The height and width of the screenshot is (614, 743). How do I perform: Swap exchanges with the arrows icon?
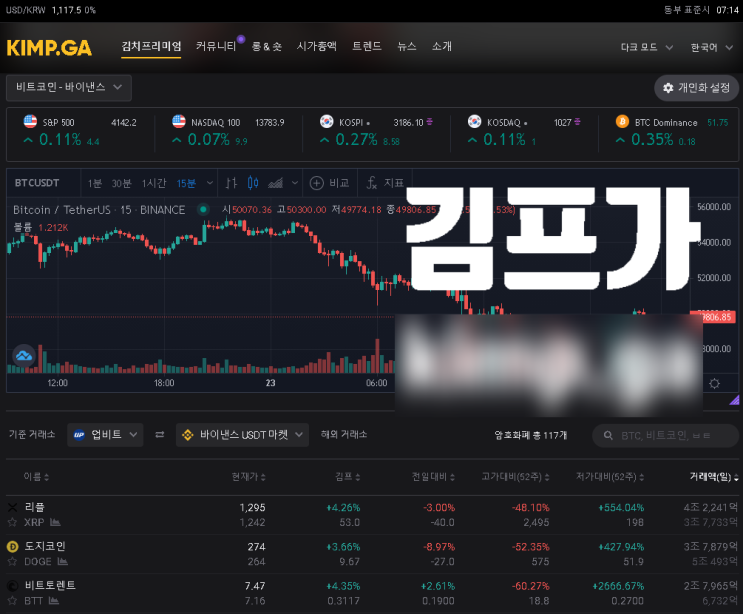click(160, 434)
